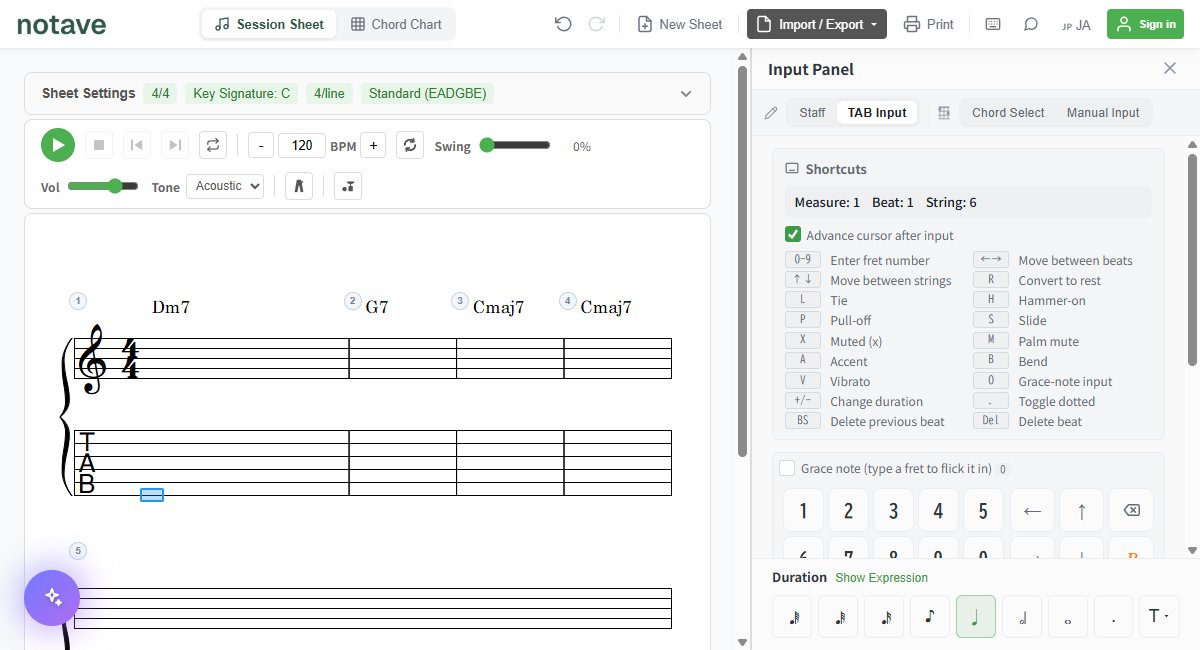The image size is (1200, 650).
Task: Switch to the Chord Chart tab
Action: point(396,24)
